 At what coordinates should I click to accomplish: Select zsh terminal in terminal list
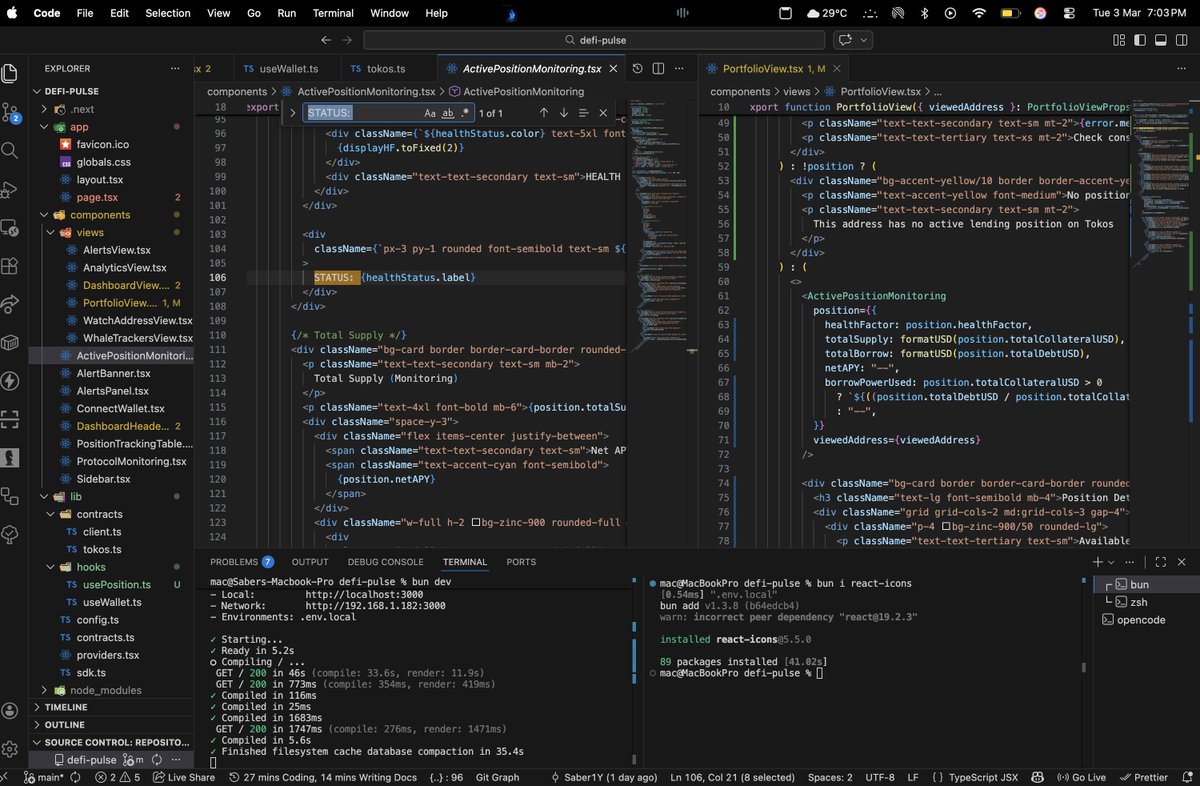pos(1138,602)
